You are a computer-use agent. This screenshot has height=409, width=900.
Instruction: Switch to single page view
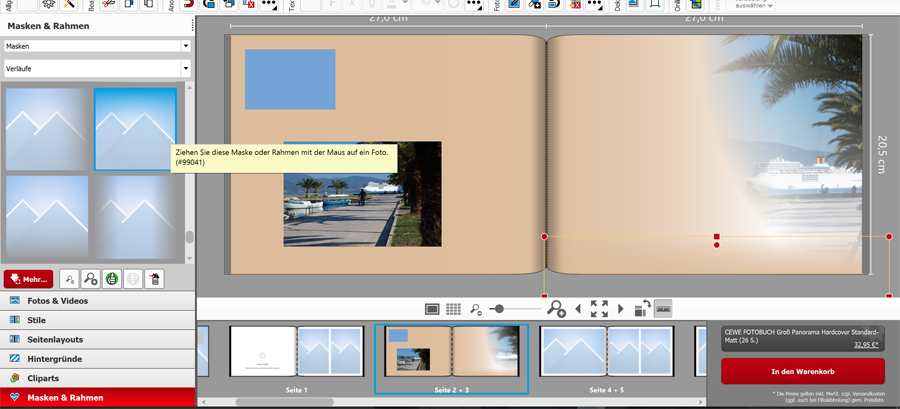click(432, 309)
